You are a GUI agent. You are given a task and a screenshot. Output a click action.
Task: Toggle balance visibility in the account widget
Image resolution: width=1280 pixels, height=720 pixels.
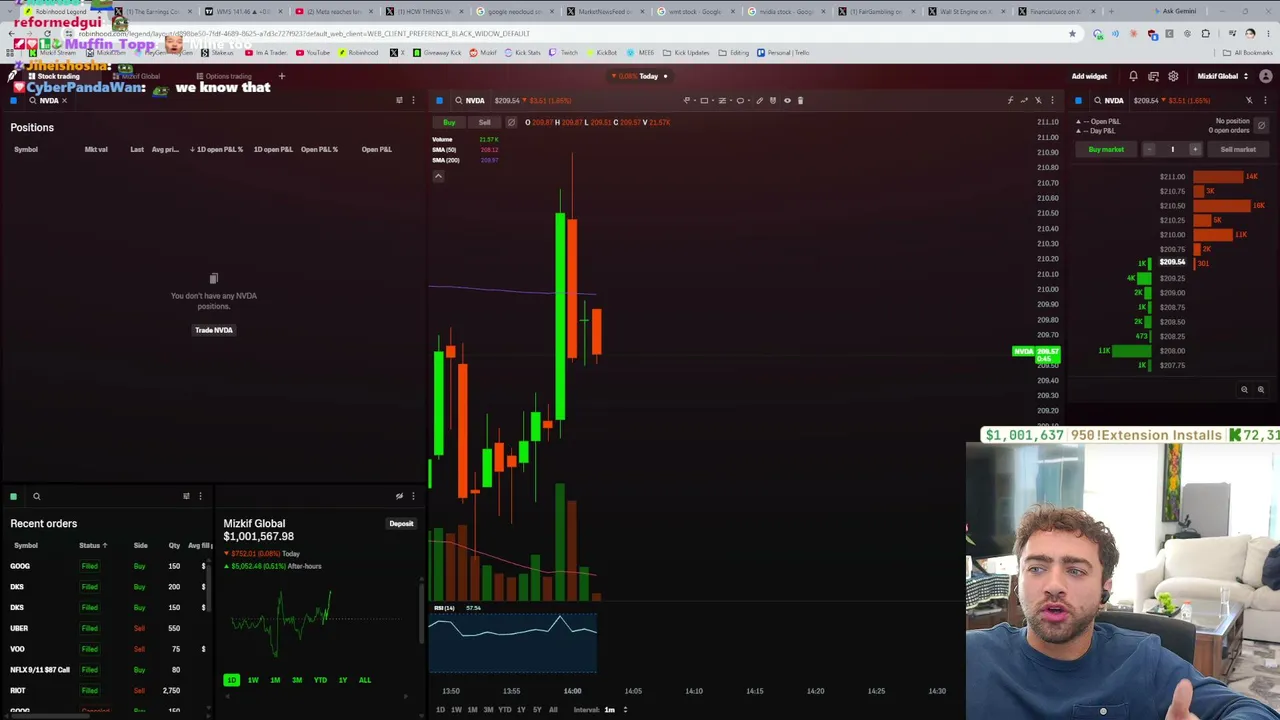[x=399, y=496]
